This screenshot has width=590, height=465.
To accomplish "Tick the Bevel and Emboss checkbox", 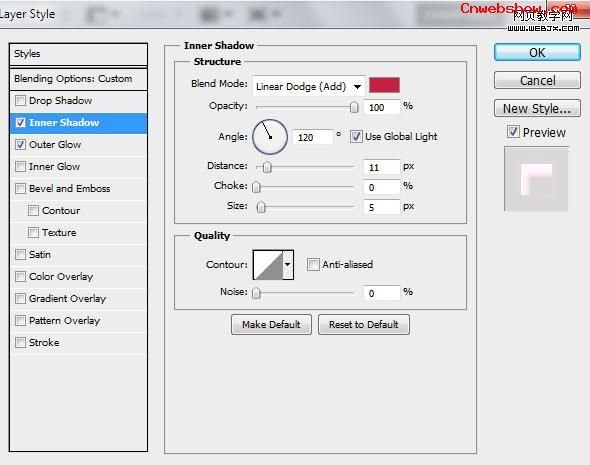I will 20,188.
